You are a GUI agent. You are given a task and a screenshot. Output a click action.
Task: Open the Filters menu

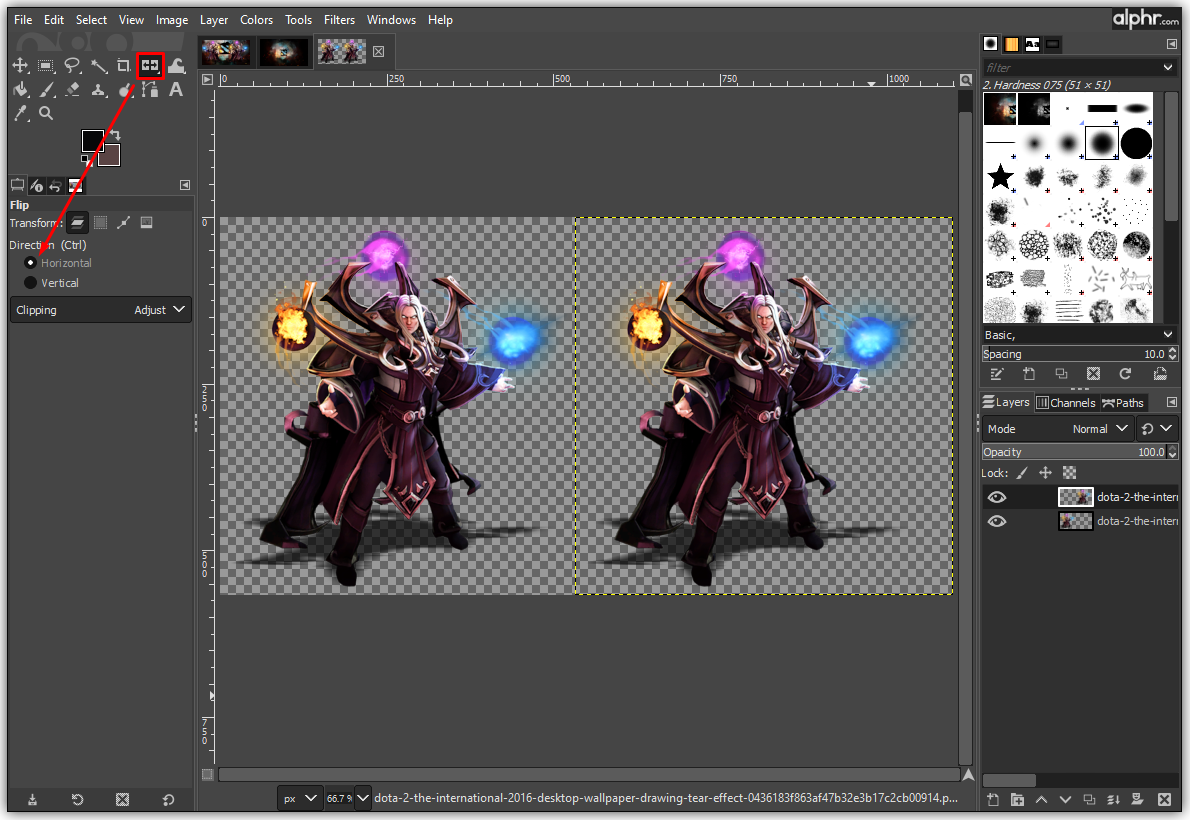coord(339,20)
